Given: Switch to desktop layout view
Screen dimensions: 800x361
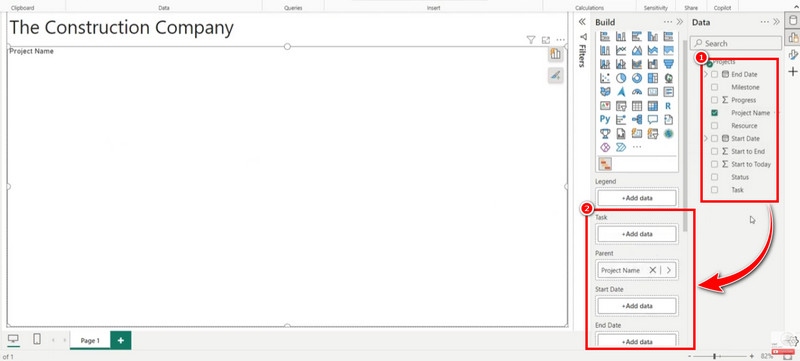Looking at the screenshot, I should [14, 339].
